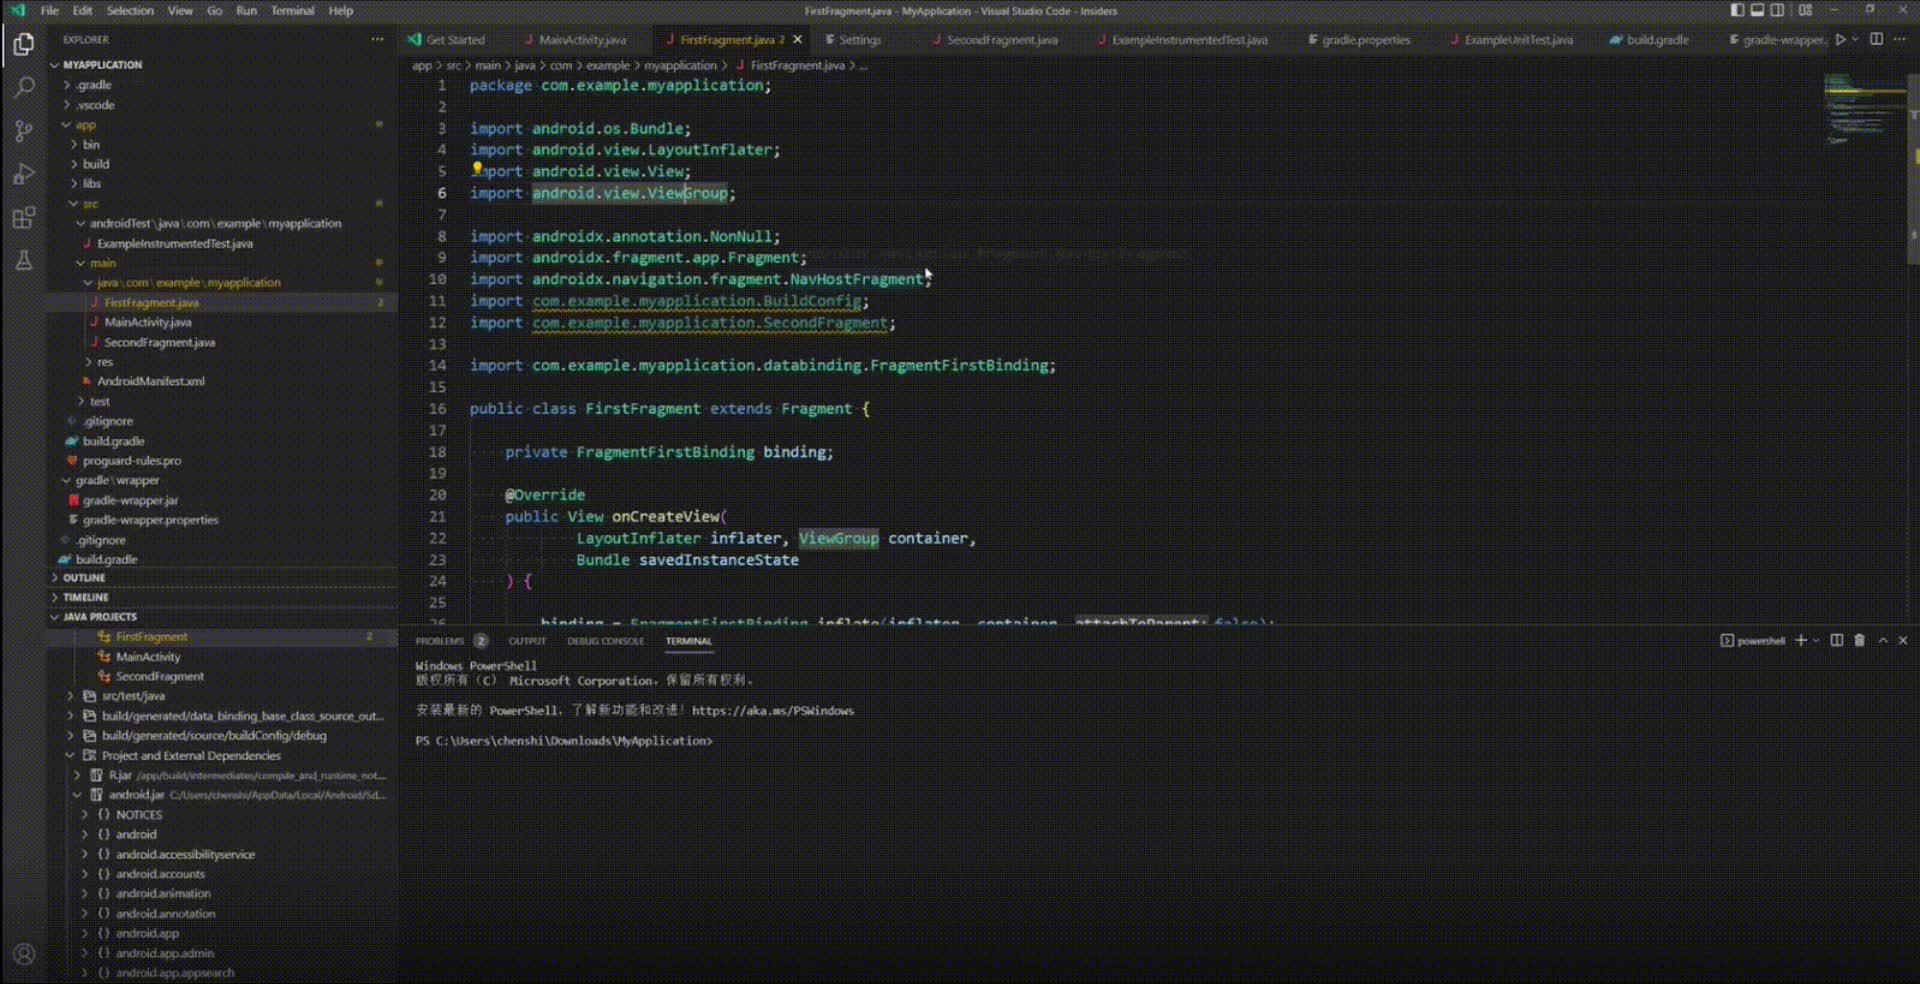Screen dimensions: 1920x984
Task: Open proguard-rules.pro file
Action: 131,461
